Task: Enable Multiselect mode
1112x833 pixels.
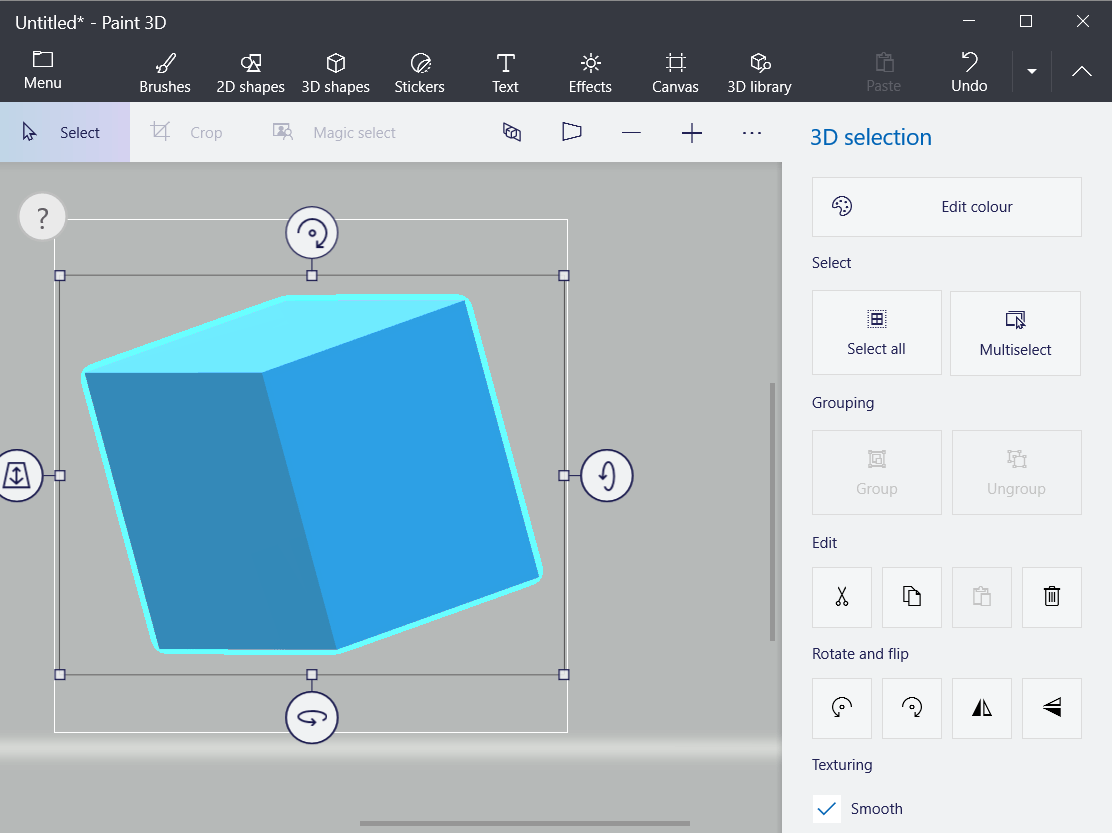Action: 1015,333
